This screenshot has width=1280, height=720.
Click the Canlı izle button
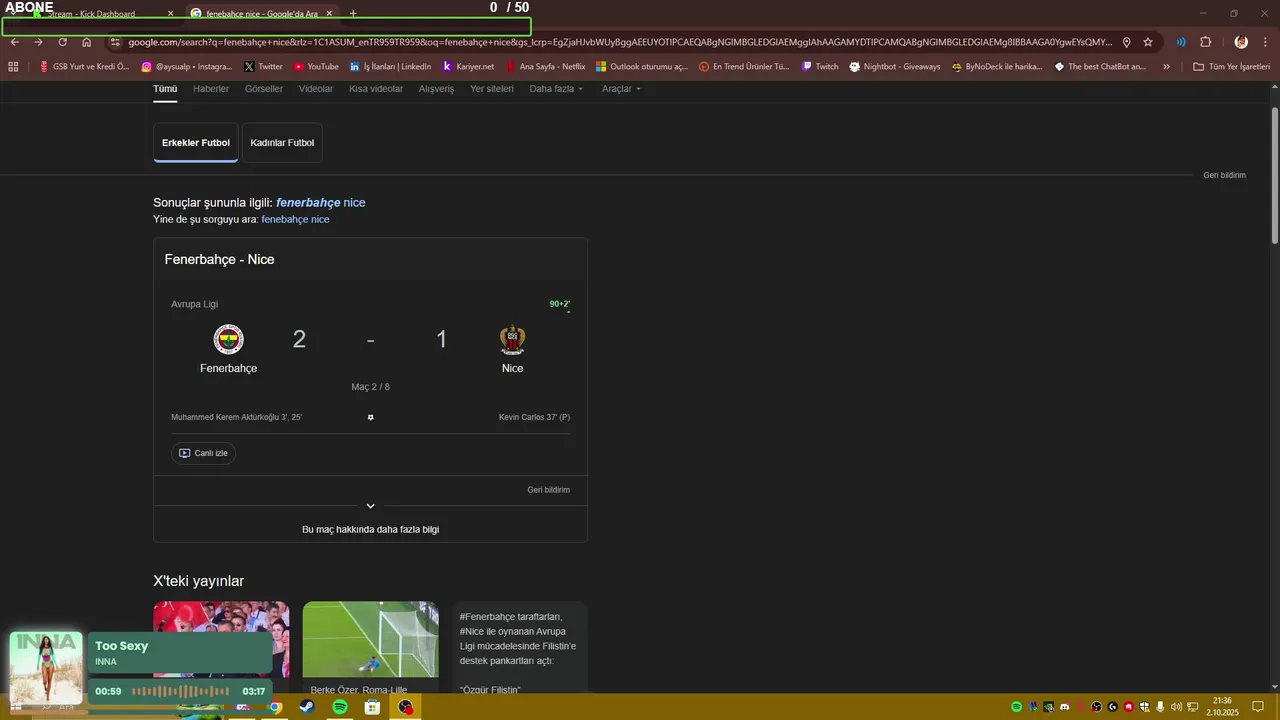click(203, 453)
